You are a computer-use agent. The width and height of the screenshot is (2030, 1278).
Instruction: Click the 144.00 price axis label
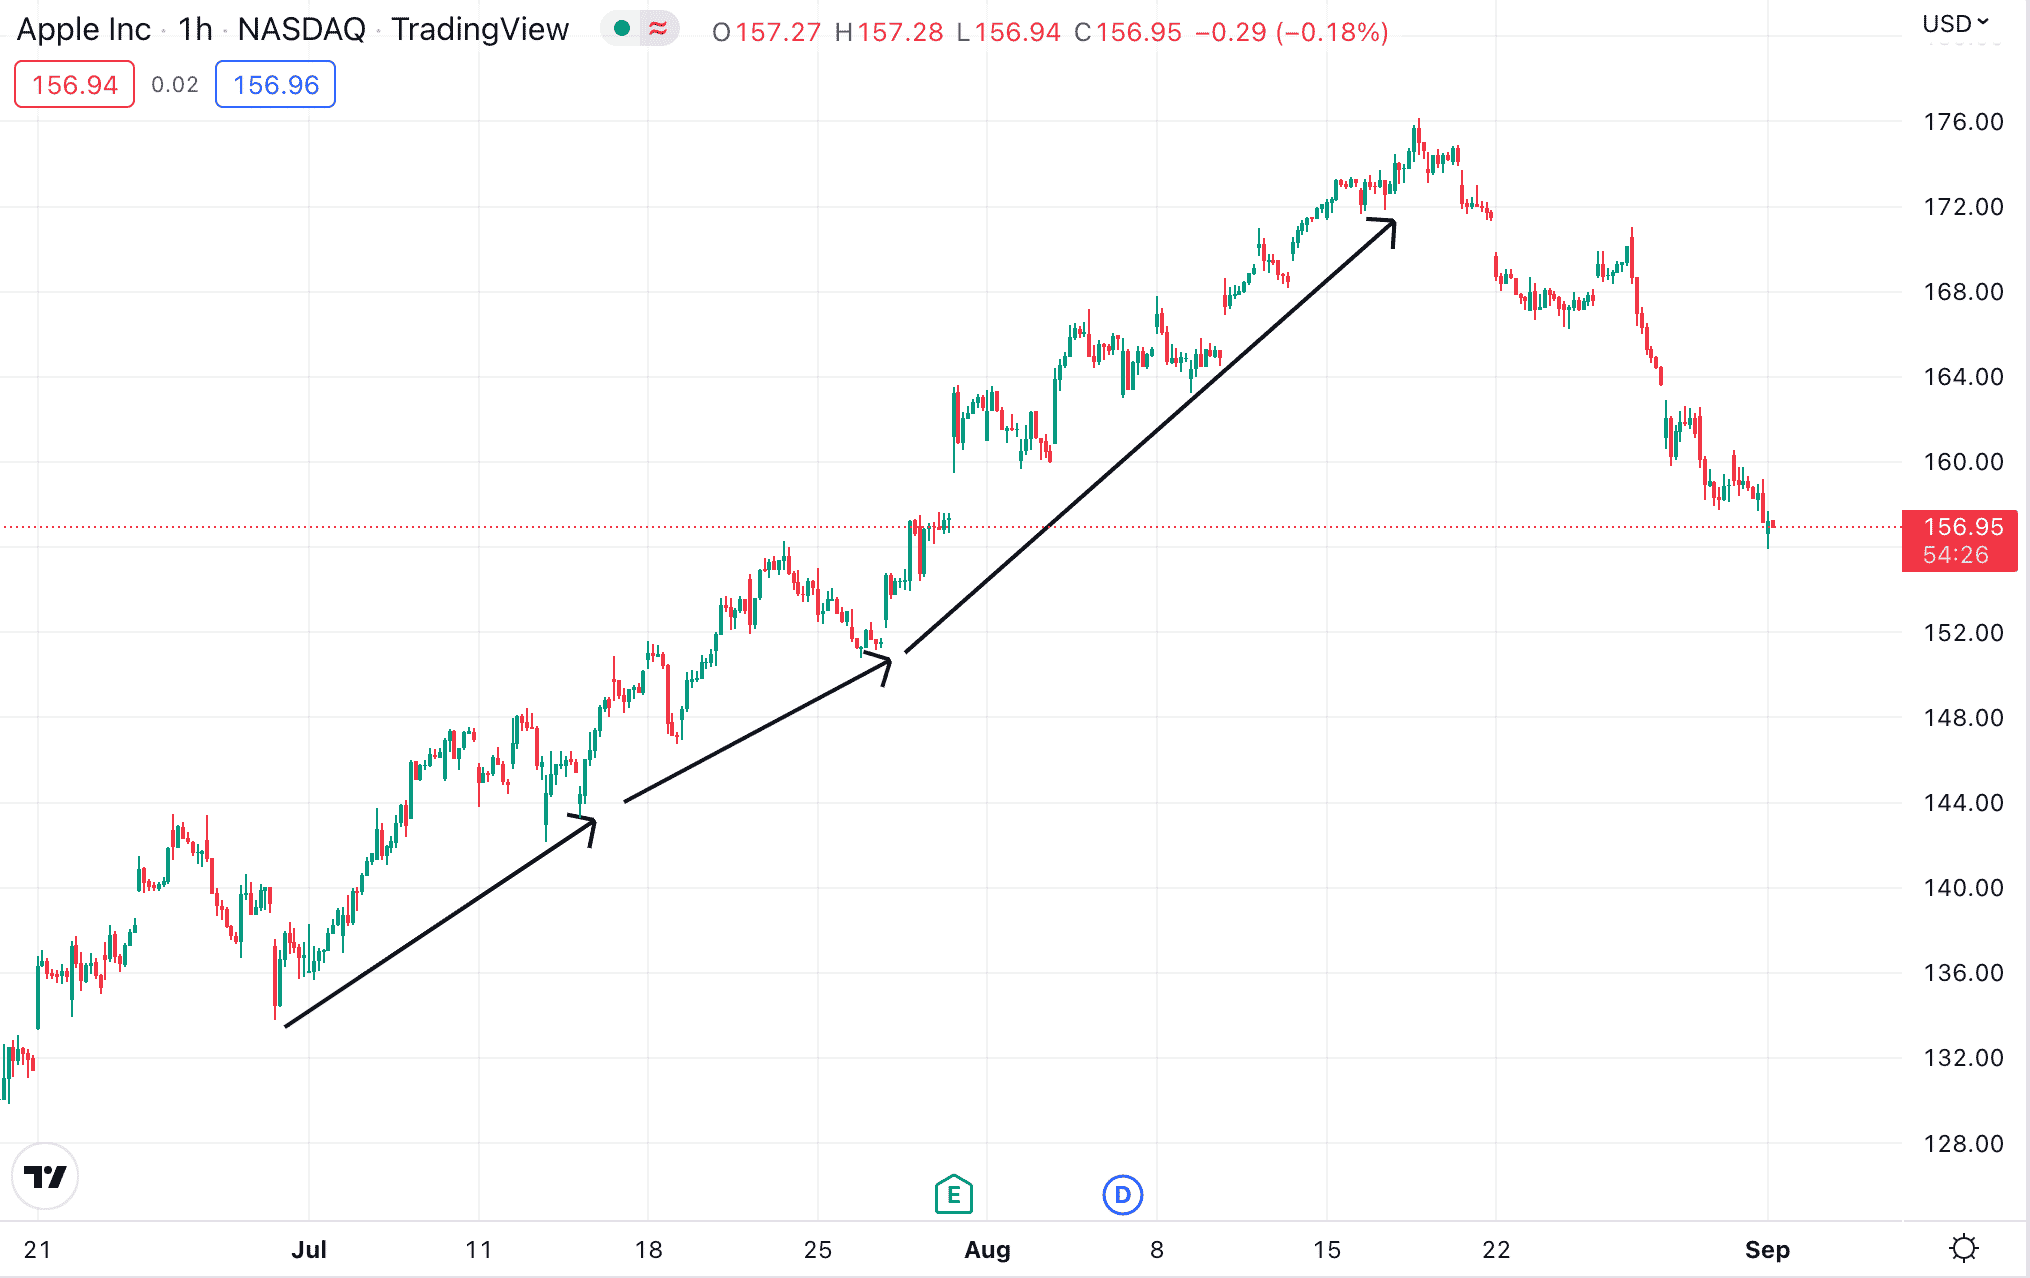[1963, 803]
